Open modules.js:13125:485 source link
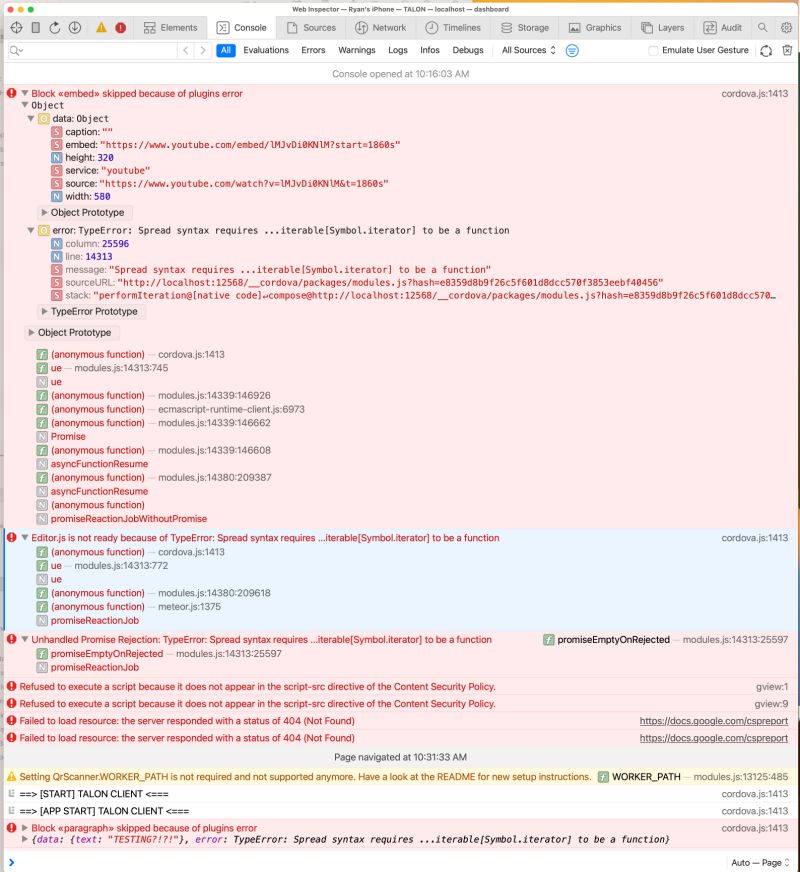 [x=741, y=777]
